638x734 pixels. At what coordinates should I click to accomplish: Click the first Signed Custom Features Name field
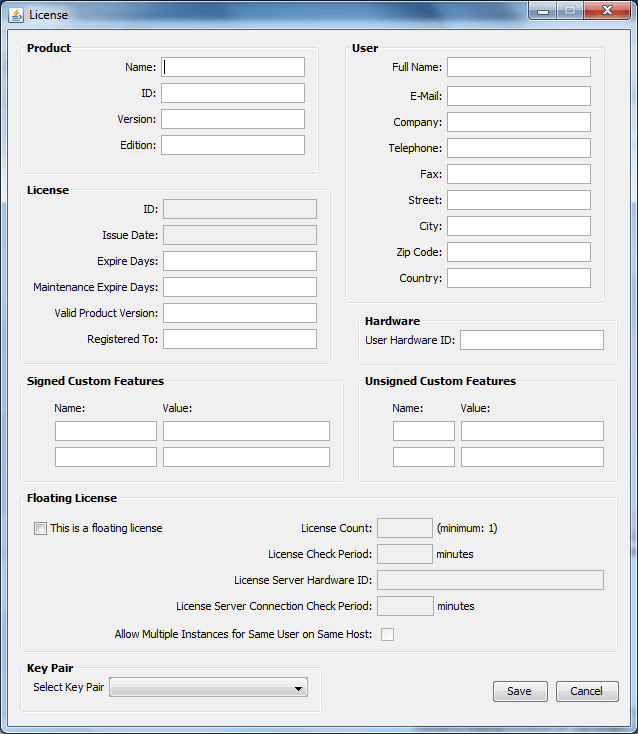coord(106,431)
